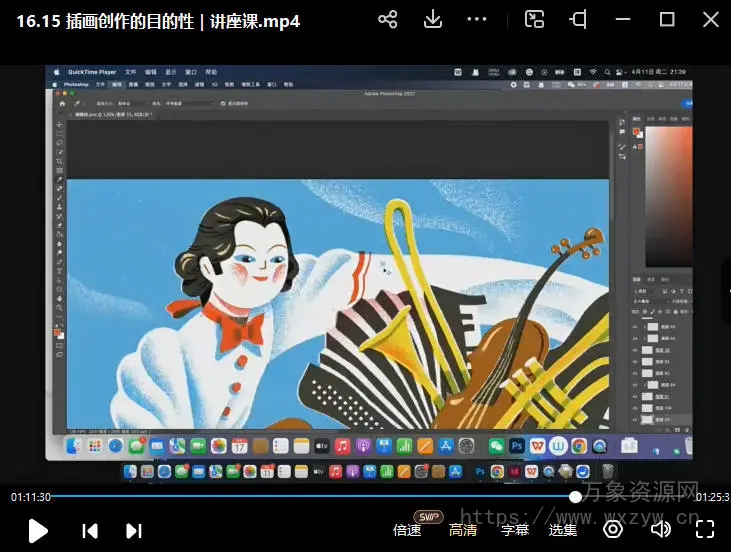This screenshot has width=731, height=552.
Task: Click the share icon in the title bar
Action: tap(388, 20)
